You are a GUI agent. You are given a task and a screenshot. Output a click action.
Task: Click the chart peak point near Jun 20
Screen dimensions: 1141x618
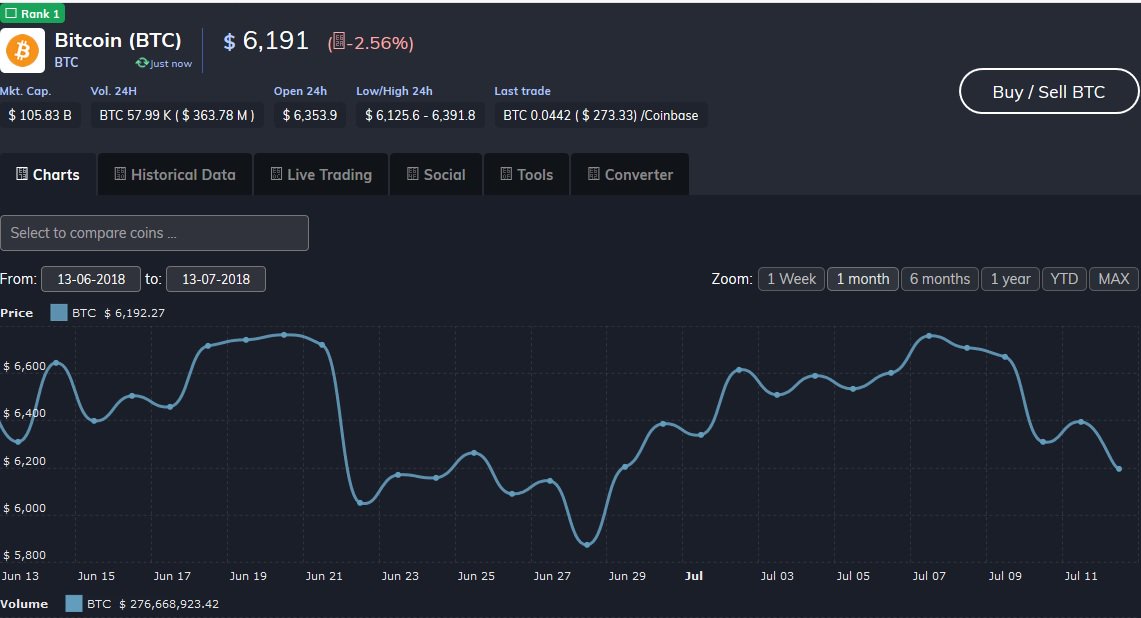(x=284, y=335)
